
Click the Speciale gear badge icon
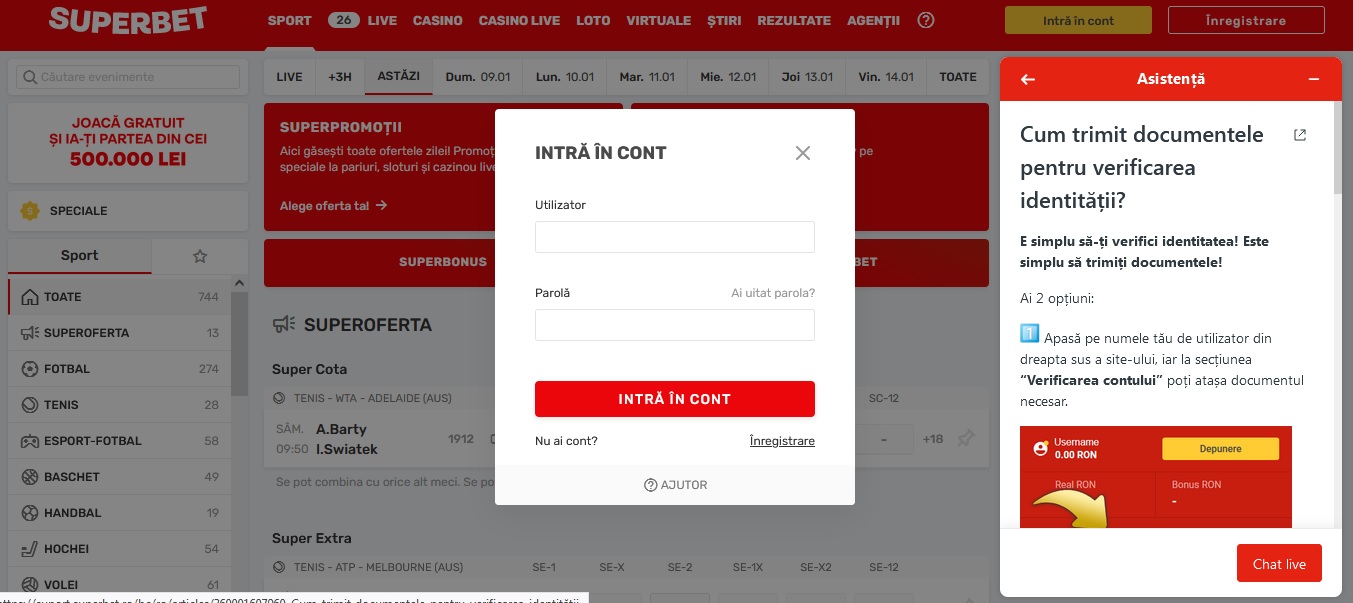pos(30,211)
